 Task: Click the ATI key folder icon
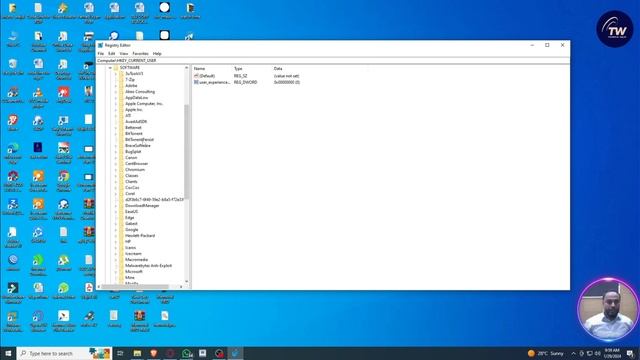tap(121, 116)
